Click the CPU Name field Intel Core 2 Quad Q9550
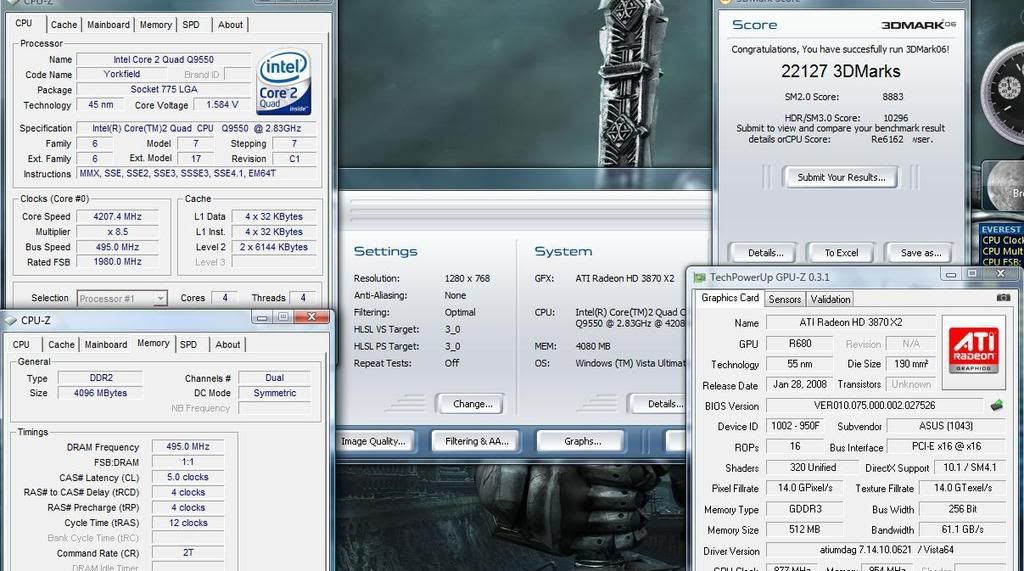 pyautogui.click(x=163, y=59)
